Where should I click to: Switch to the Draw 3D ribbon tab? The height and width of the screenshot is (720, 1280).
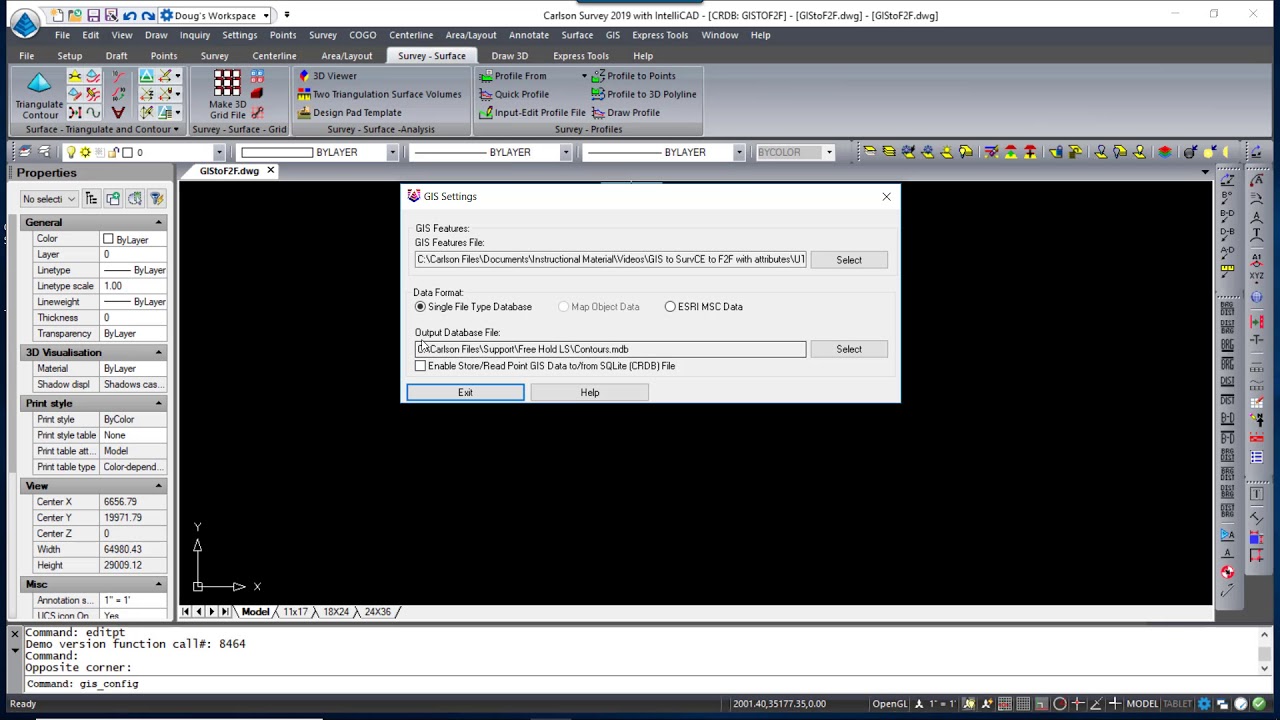click(x=509, y=56)
